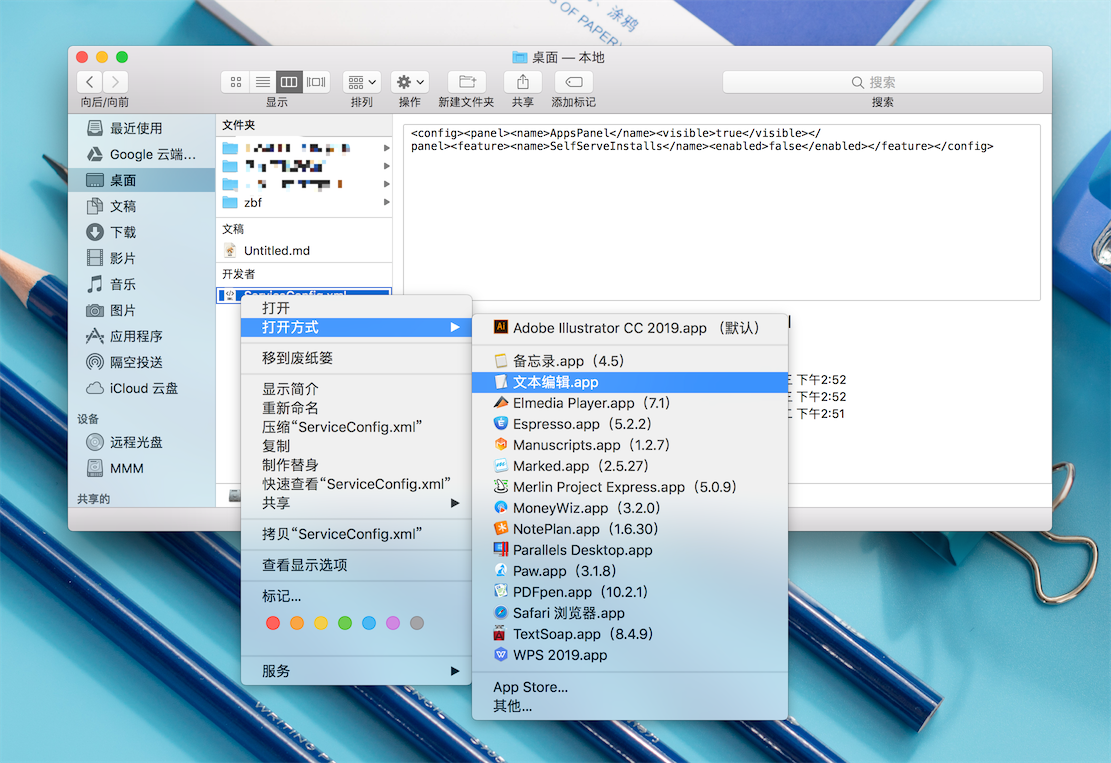This screenshot has height=763, width=1111.
Task: Open with Elmedia Player.app
Action: tap(630, 403)
